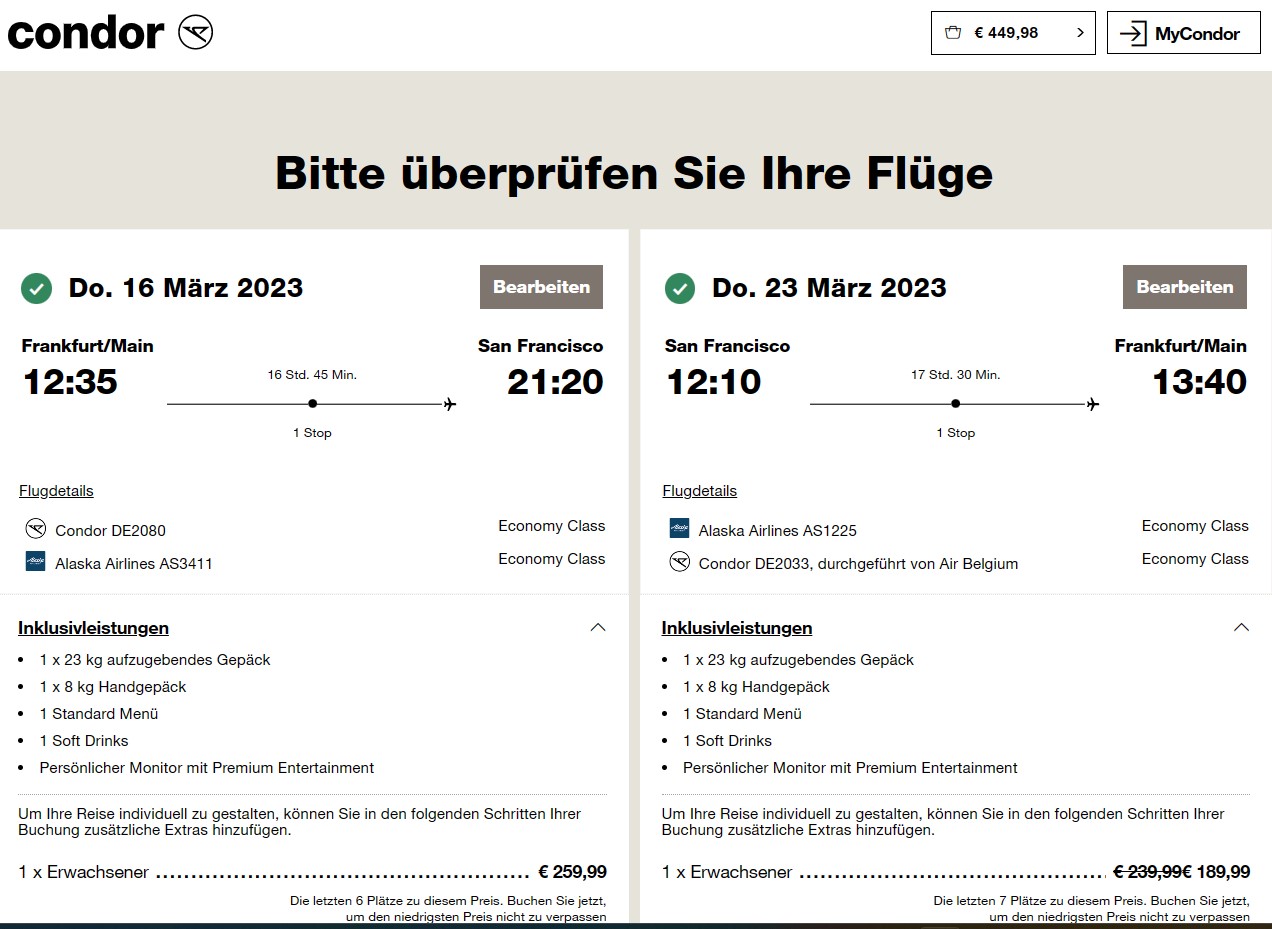Click the Inklusivleistungen heading of outbound flight
1272x929 pixels.
tap(93, 628)
